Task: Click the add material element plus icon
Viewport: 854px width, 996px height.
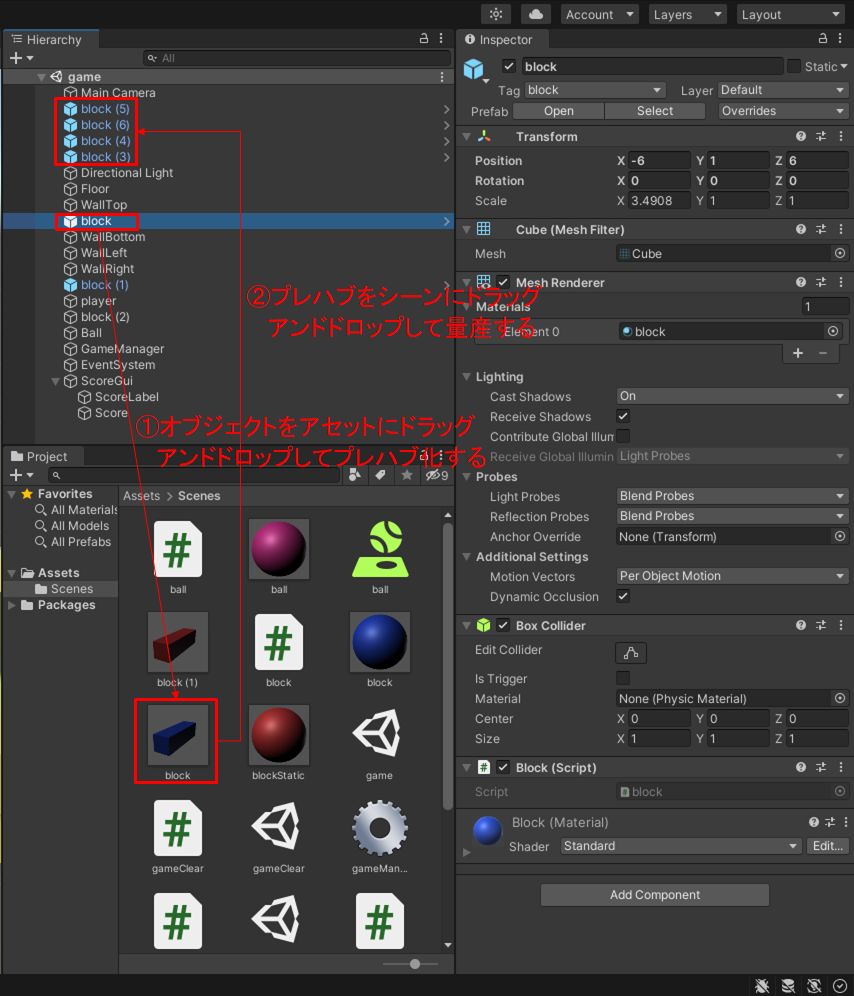Action: coord(797,353)
